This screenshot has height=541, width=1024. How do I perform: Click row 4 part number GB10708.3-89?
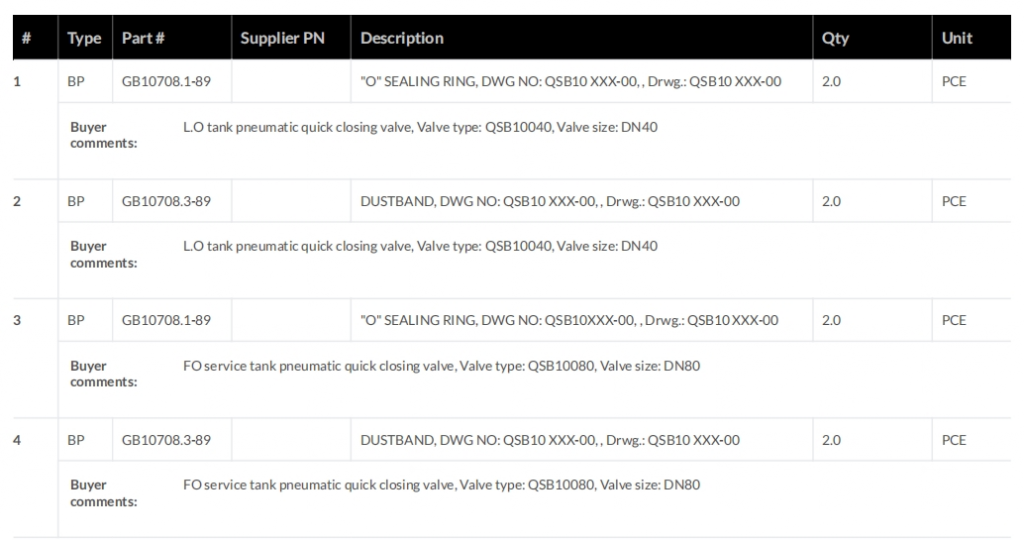coord(166,439)
